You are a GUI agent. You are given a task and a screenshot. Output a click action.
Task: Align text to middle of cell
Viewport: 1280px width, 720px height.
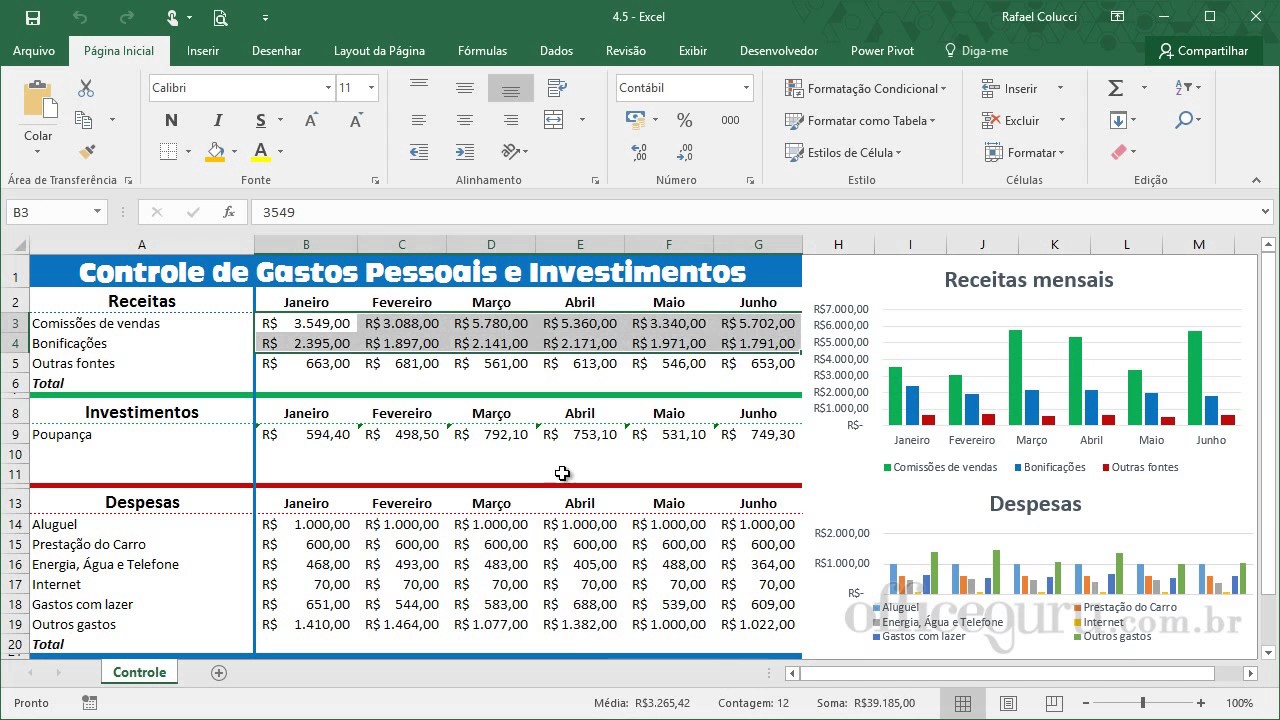point(465,88)
